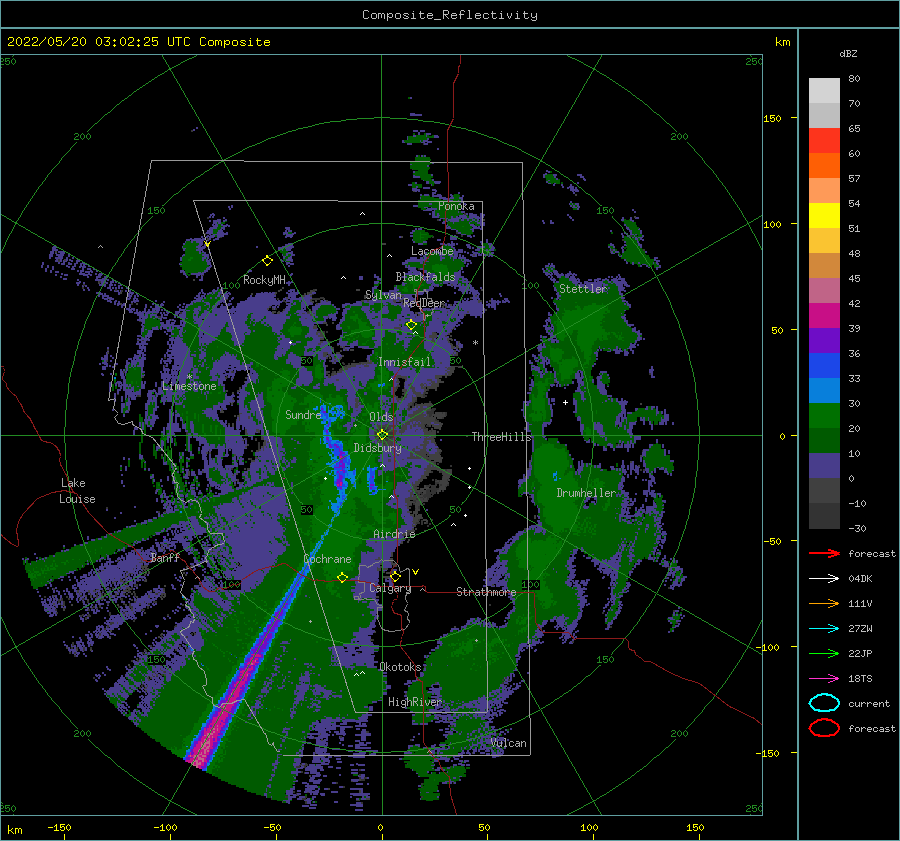Click the Strathmore city label
The image size is (900, 841).
[486, 592]
